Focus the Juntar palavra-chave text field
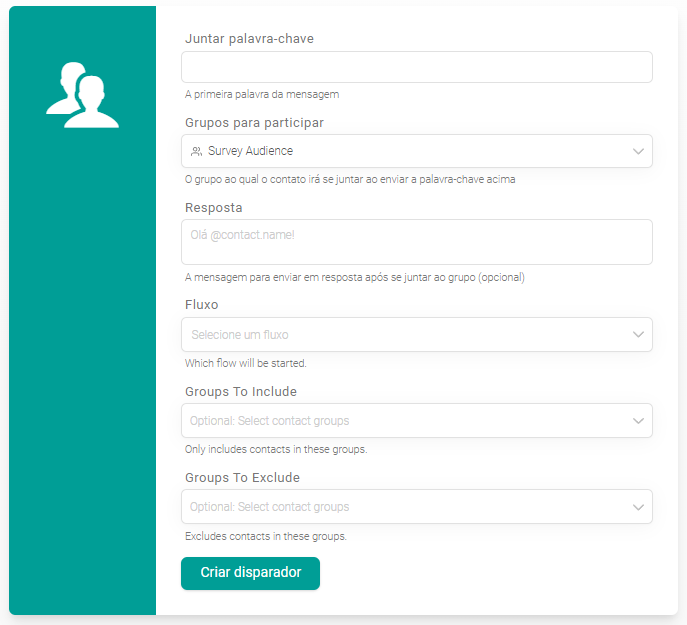 point(416,67)
